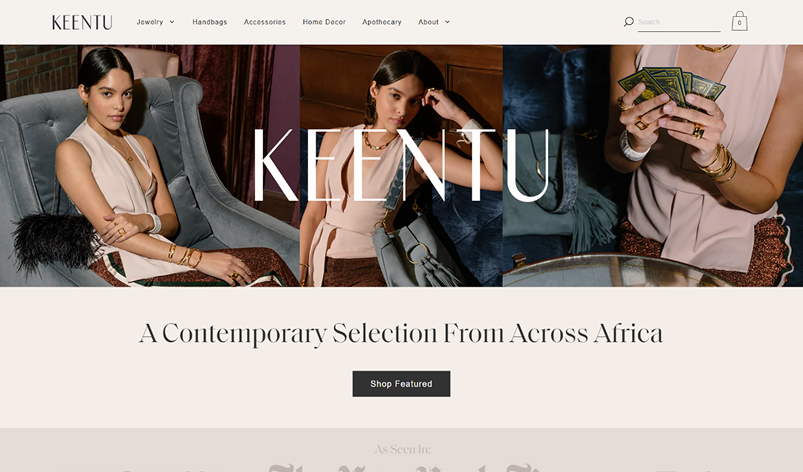The height and width of the screenshot is (472, 803).
Task: Click the Contemporary Selection From Across Africa headline
Action: click(401, 334)
